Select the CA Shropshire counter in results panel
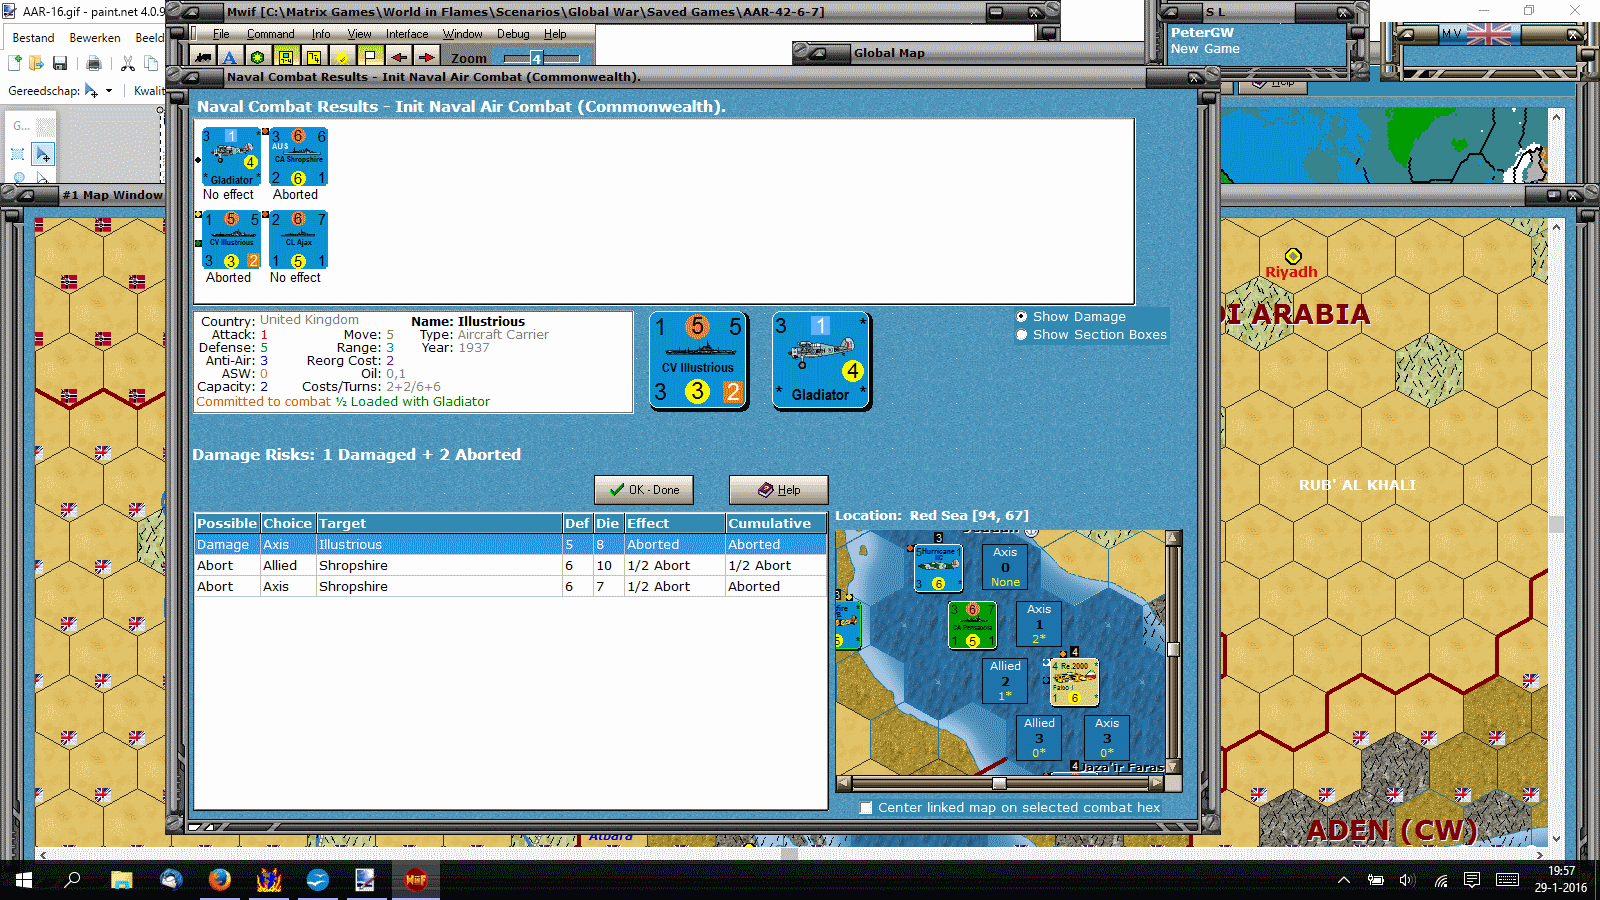 [x=298, y=157]
